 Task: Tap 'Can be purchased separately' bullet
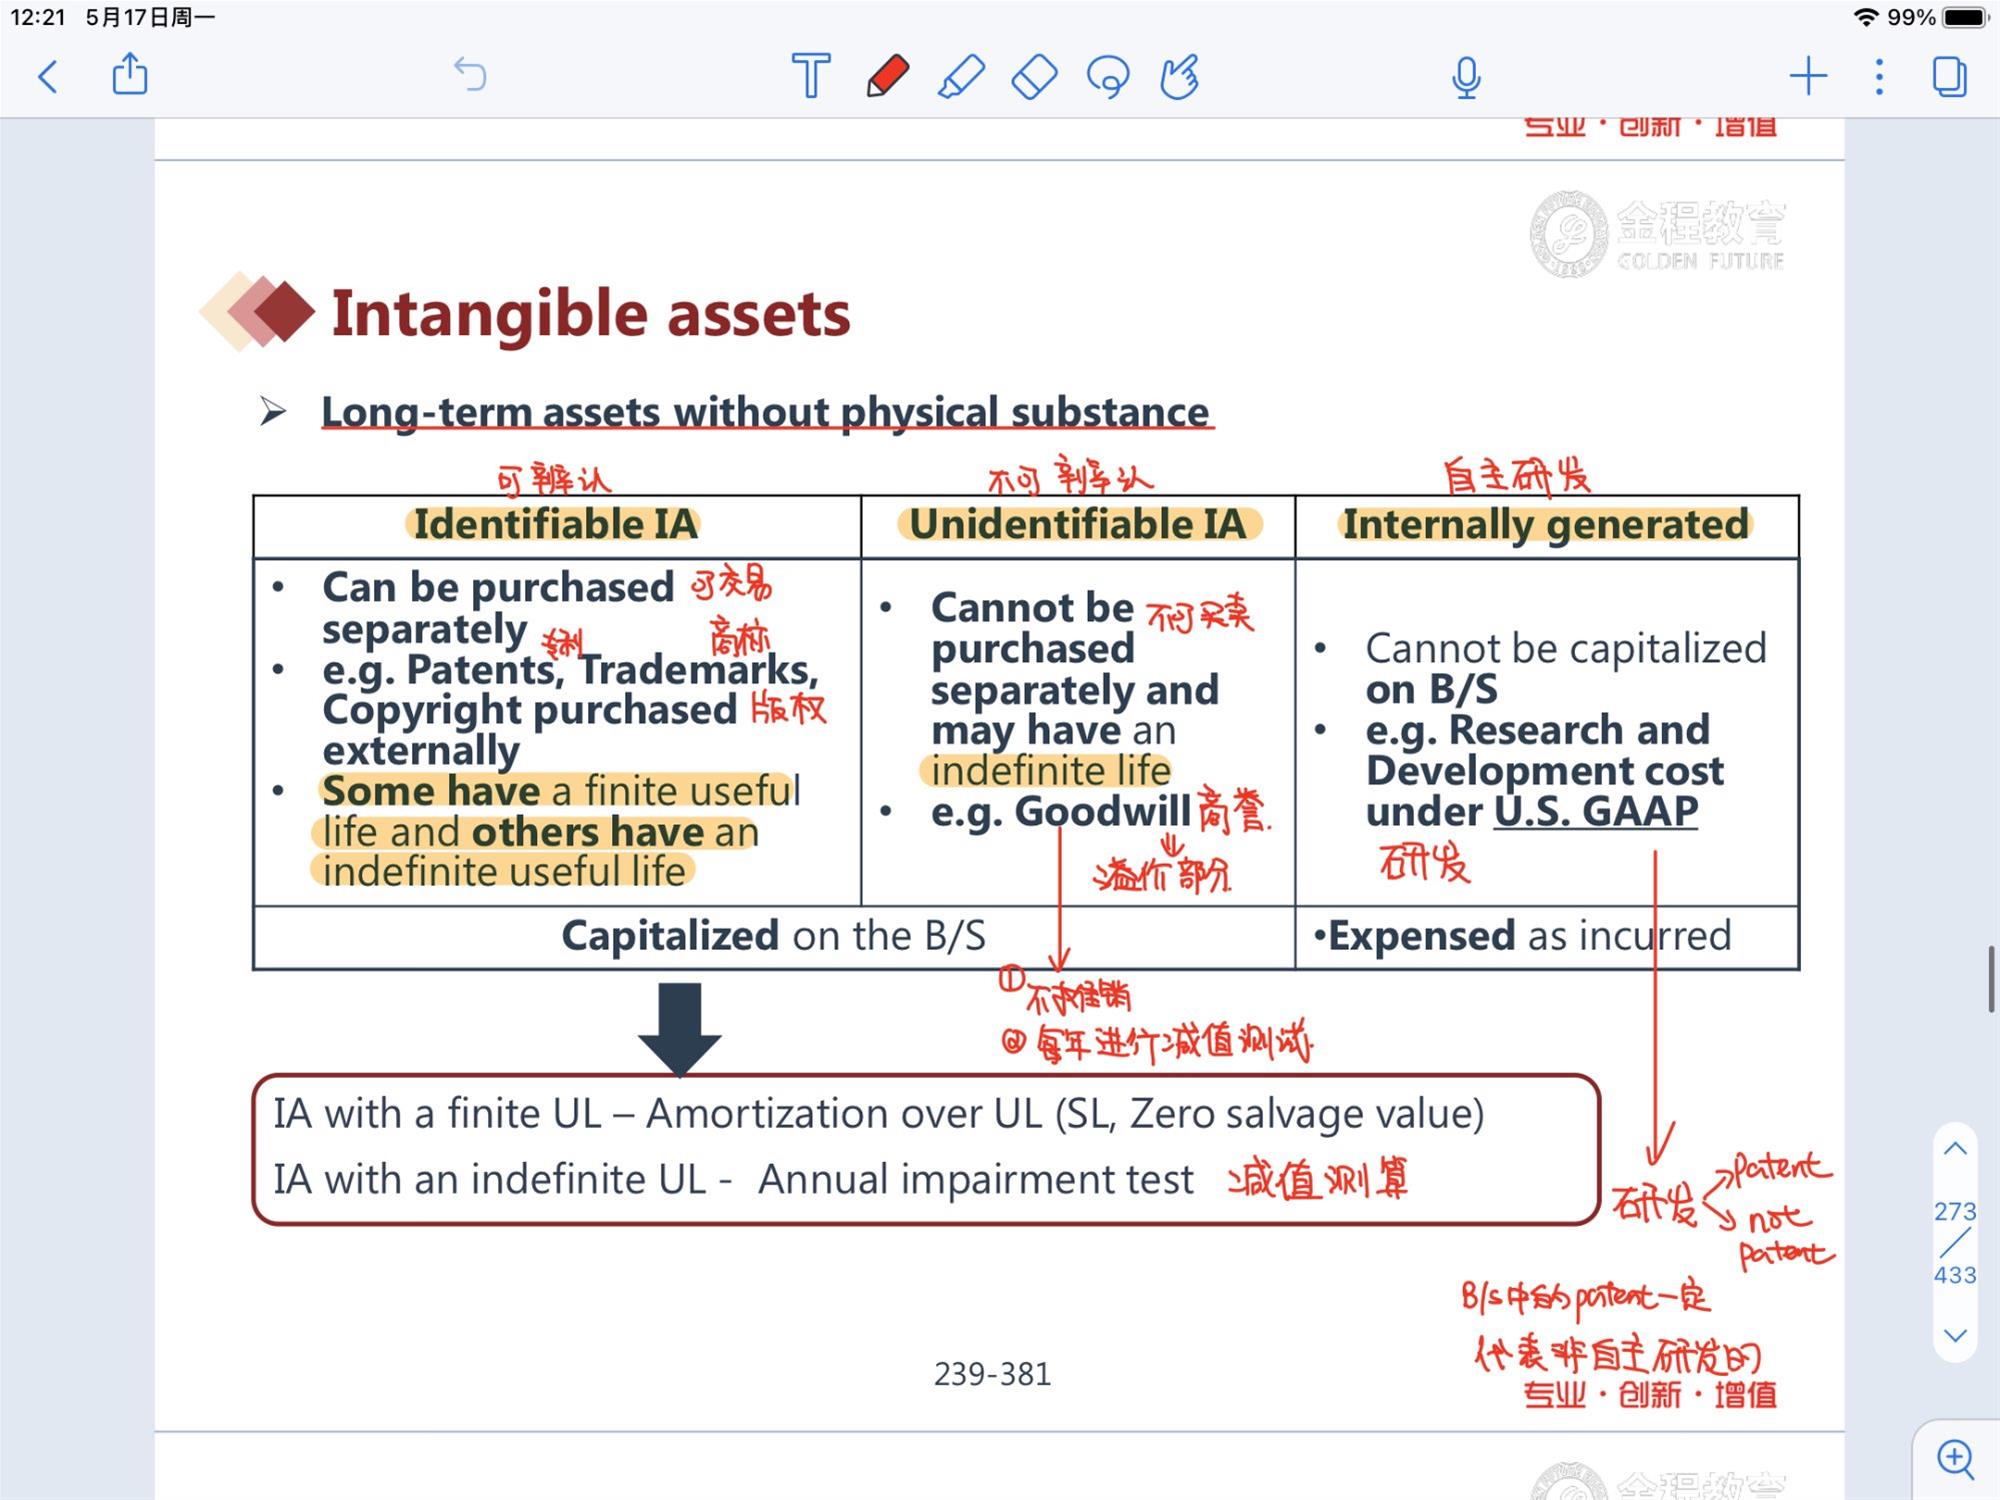click(x=498, y=608)
